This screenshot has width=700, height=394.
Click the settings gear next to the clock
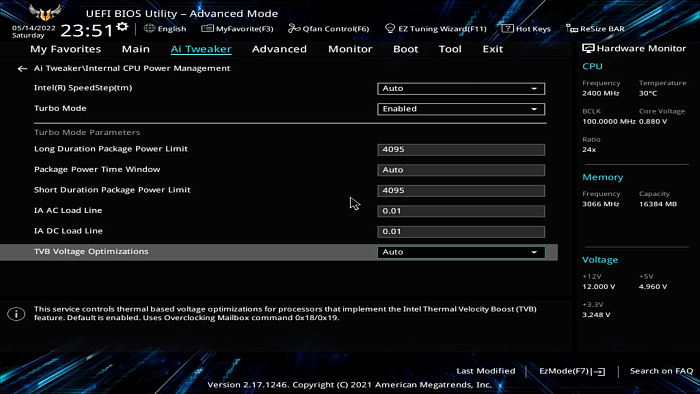[122, 27]
